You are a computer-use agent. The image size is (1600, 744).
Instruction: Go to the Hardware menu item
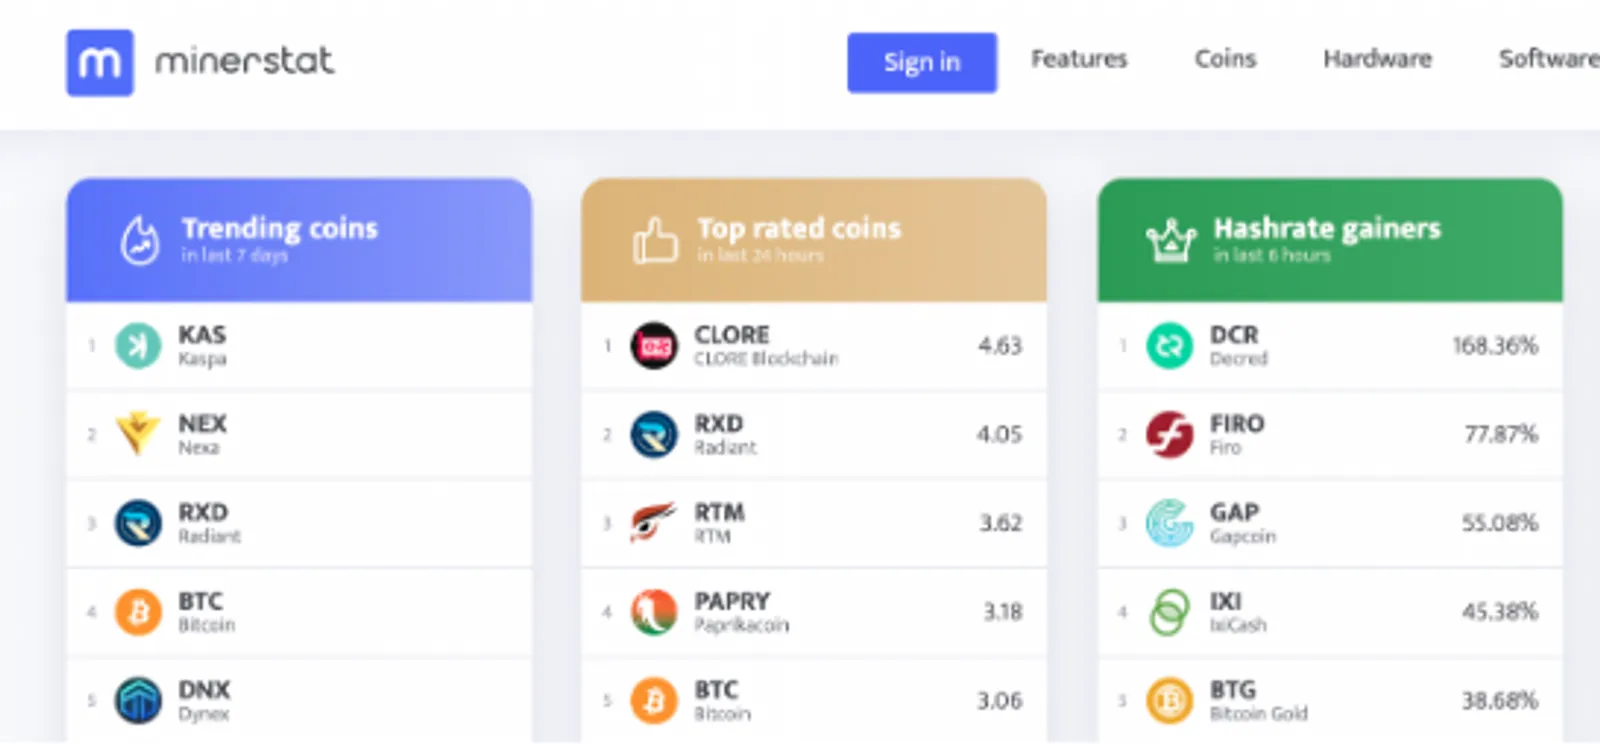tap(1377, 59)
